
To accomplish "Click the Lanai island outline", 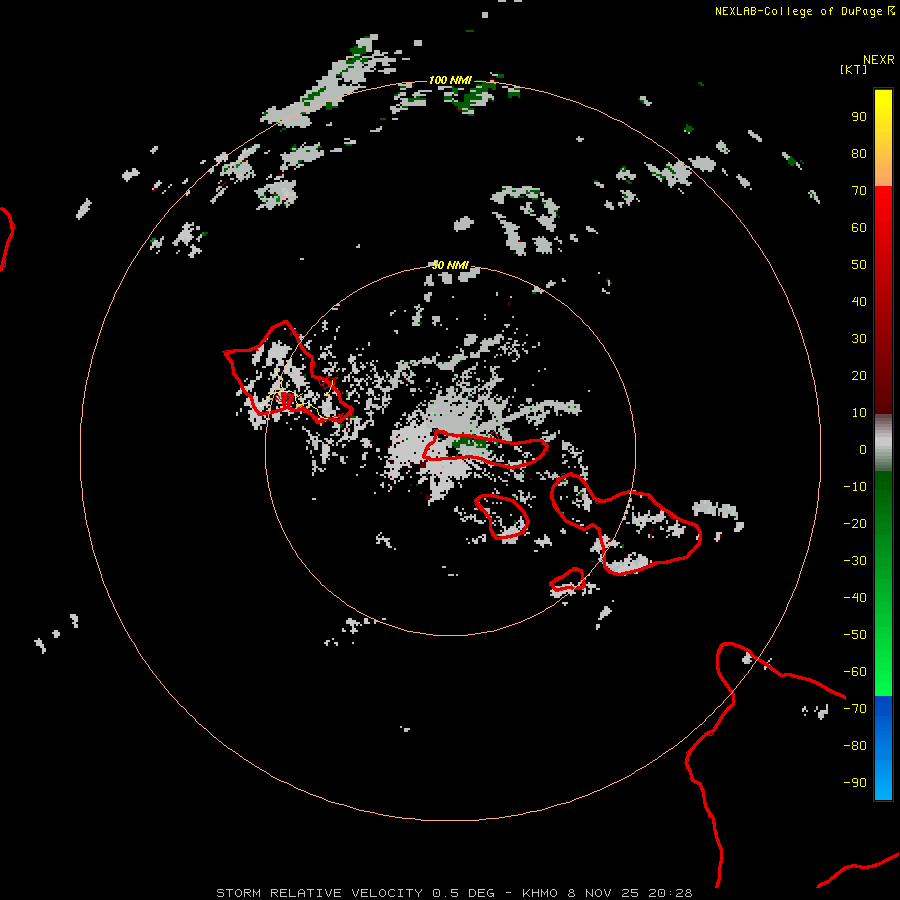I will (502, 516).
